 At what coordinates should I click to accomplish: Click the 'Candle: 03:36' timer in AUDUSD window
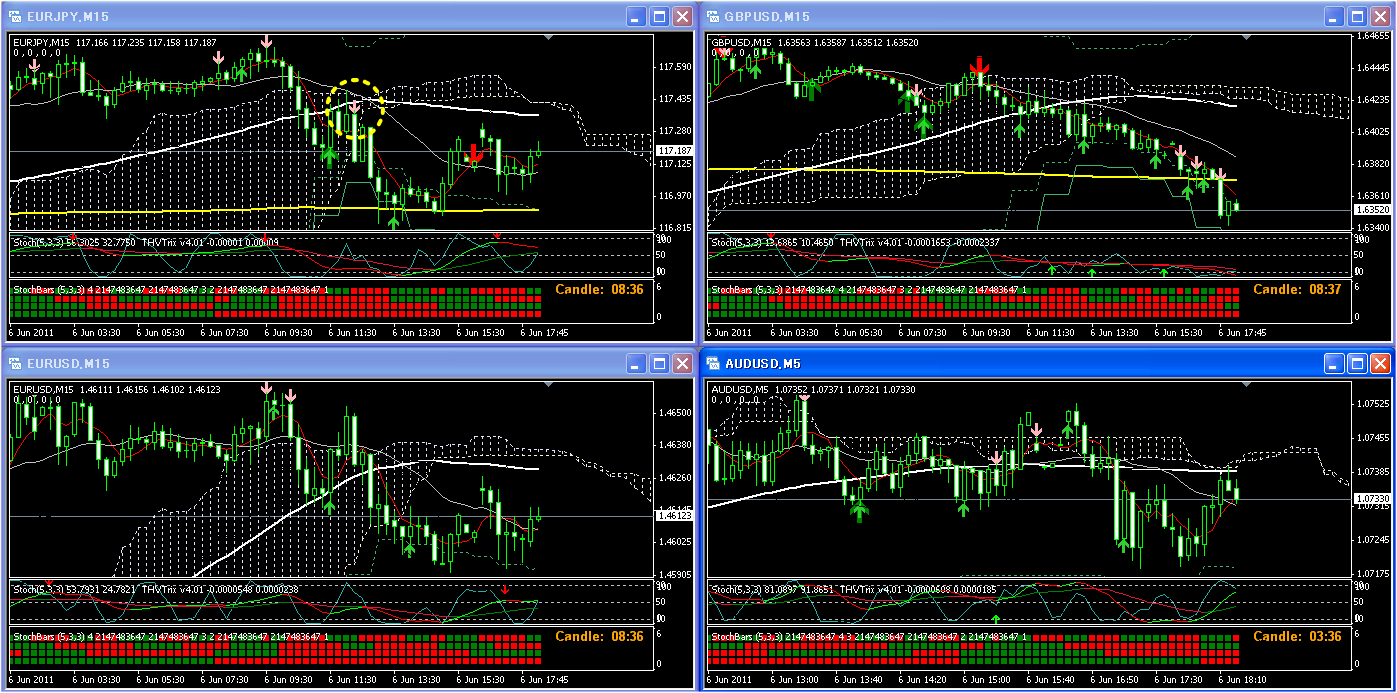[x=1297, y=636]
